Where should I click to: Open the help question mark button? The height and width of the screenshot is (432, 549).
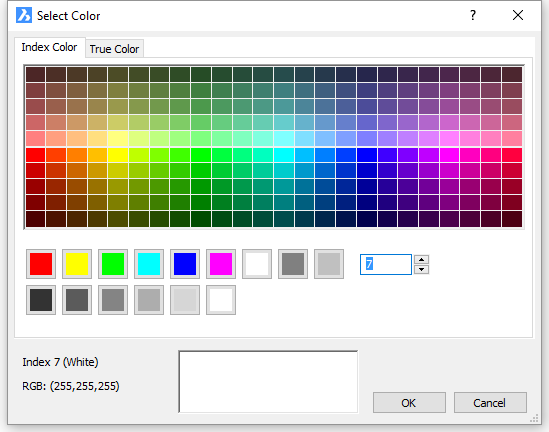click(x=473, y=15)
